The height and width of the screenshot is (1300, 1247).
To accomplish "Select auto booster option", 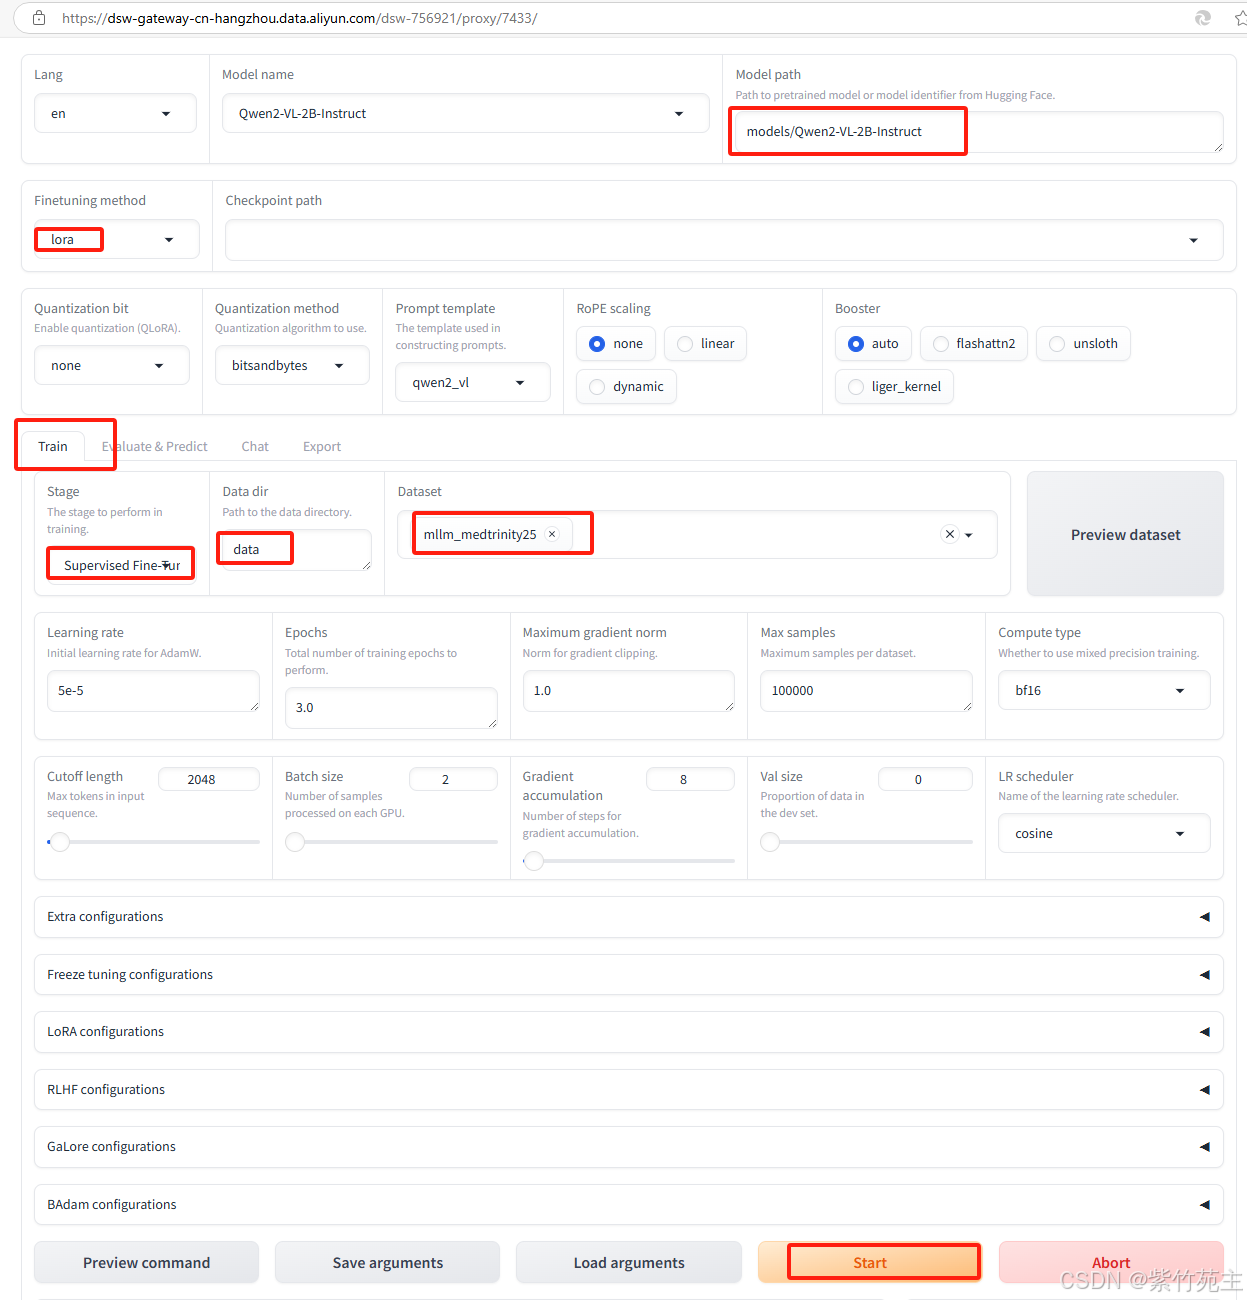I will [873, 344].
